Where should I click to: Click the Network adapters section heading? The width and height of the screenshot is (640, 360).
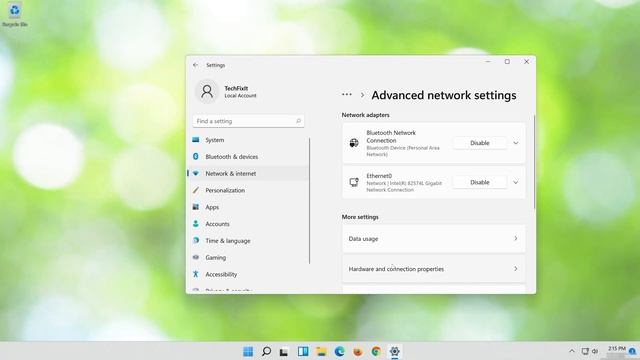365,115
